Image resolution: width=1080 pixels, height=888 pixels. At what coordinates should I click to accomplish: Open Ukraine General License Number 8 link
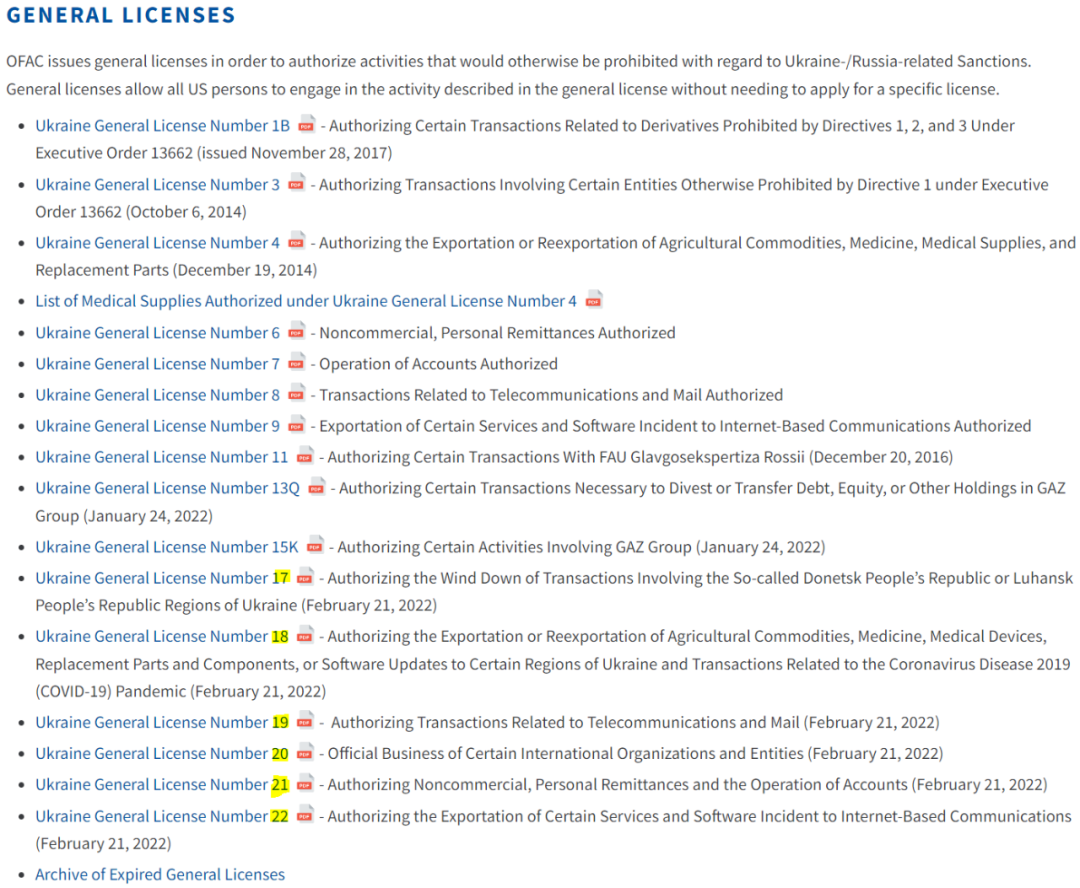click(x=157, y=395)
